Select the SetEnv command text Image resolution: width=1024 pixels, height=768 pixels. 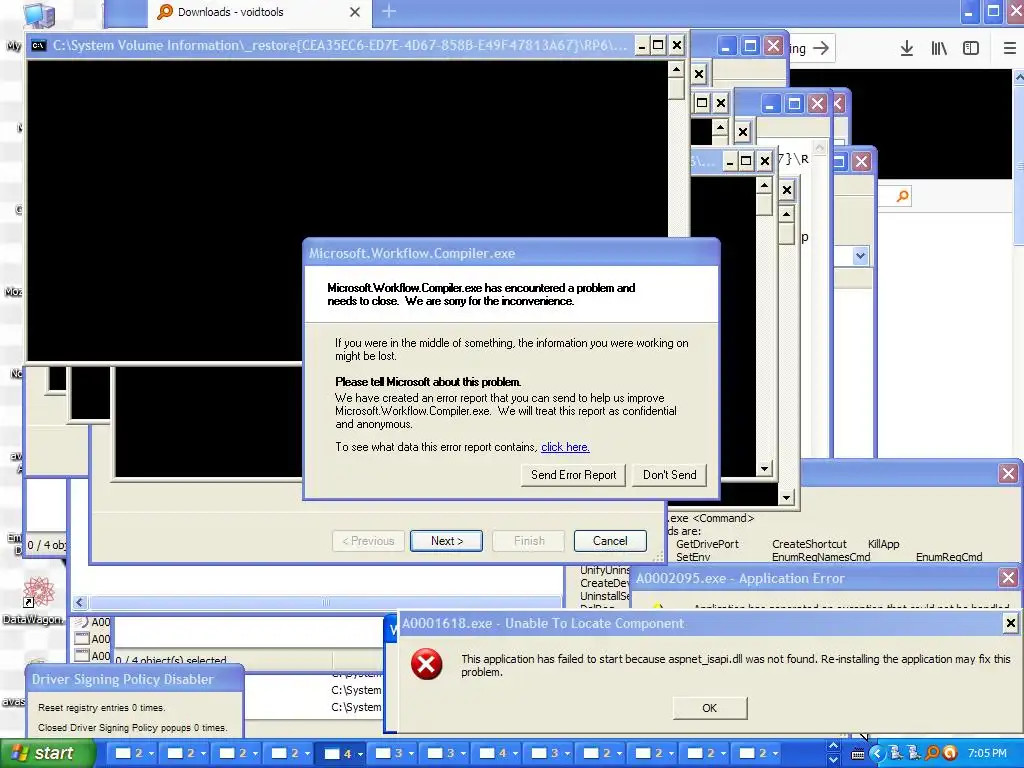(x=693, y=557)
